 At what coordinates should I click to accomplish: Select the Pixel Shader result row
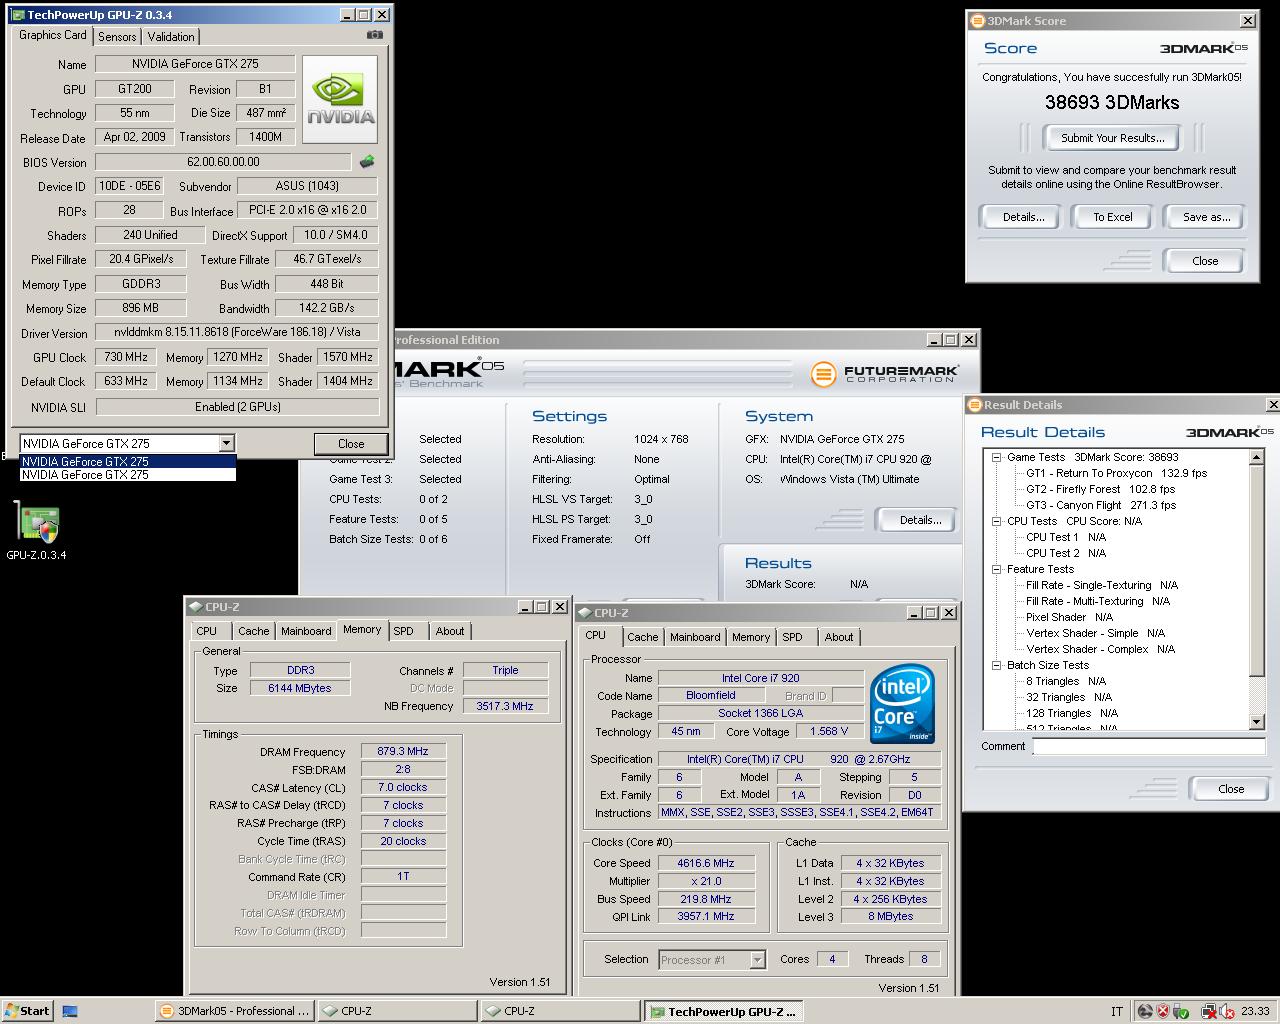[1069, 617]
